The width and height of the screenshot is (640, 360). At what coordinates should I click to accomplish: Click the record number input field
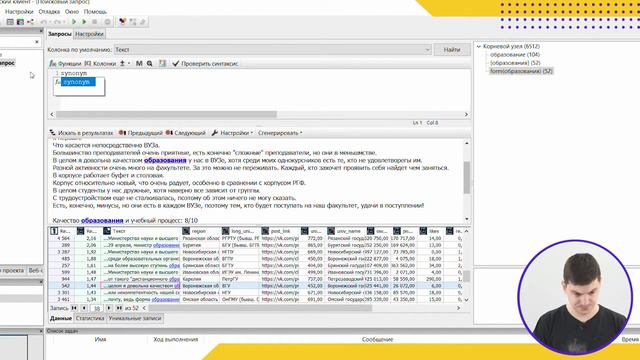[x=97, y=308]
